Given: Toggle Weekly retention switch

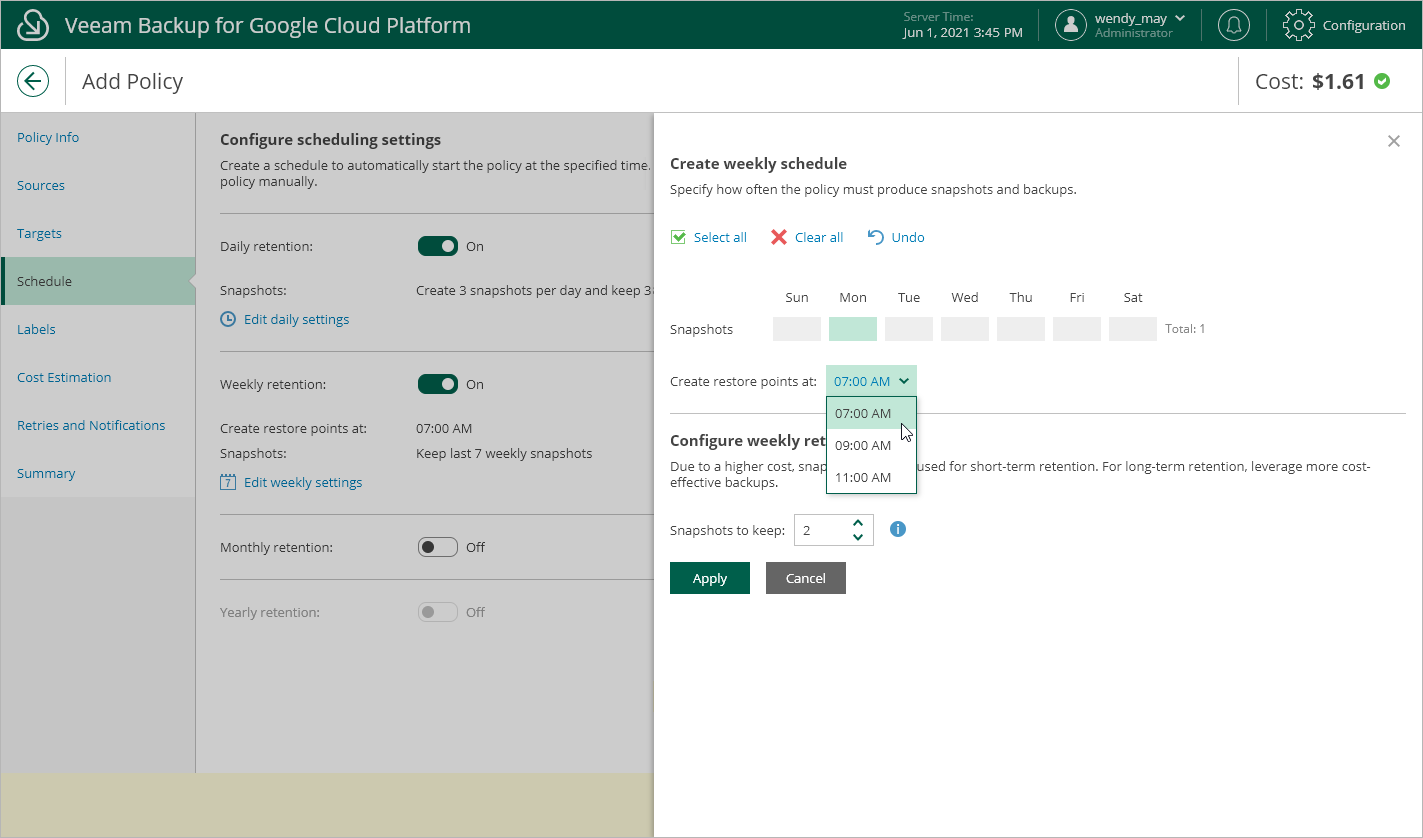Looking at the screenshot, I should (438, 384).
